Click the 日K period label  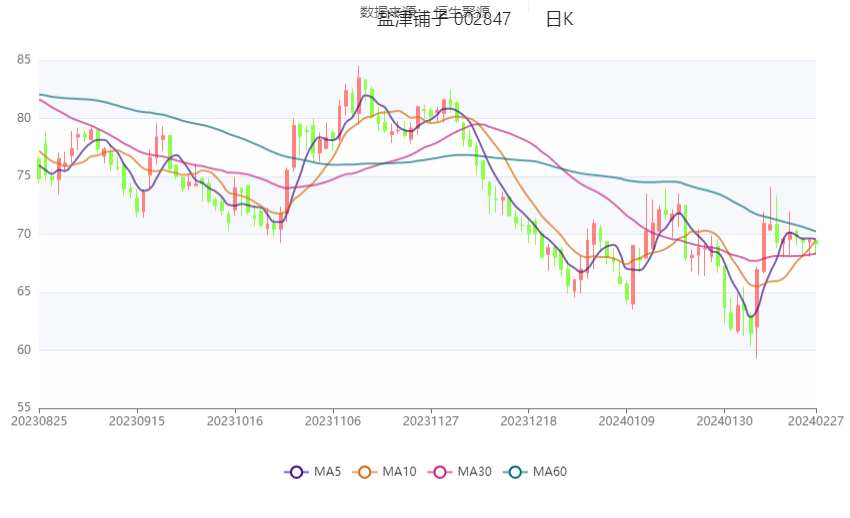(559, 20)
